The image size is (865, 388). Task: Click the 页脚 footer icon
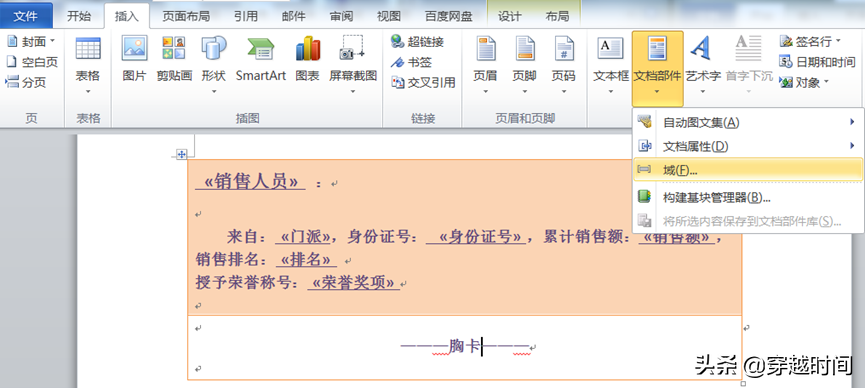(x=525, y=49)
